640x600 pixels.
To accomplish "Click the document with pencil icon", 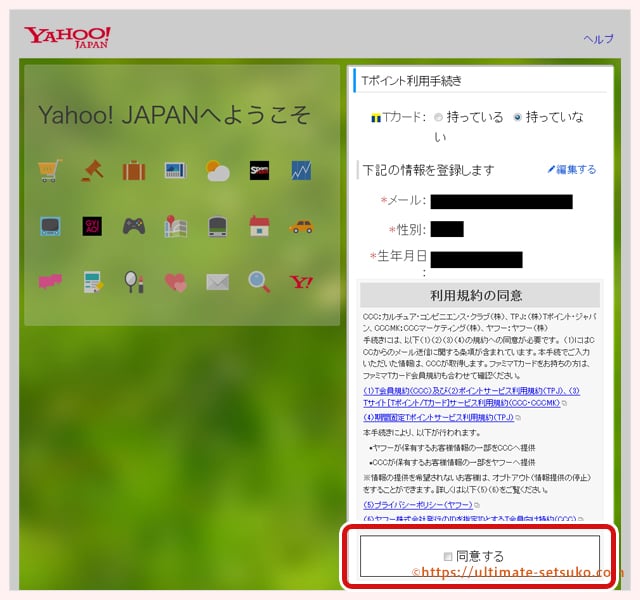I will 93,282.
